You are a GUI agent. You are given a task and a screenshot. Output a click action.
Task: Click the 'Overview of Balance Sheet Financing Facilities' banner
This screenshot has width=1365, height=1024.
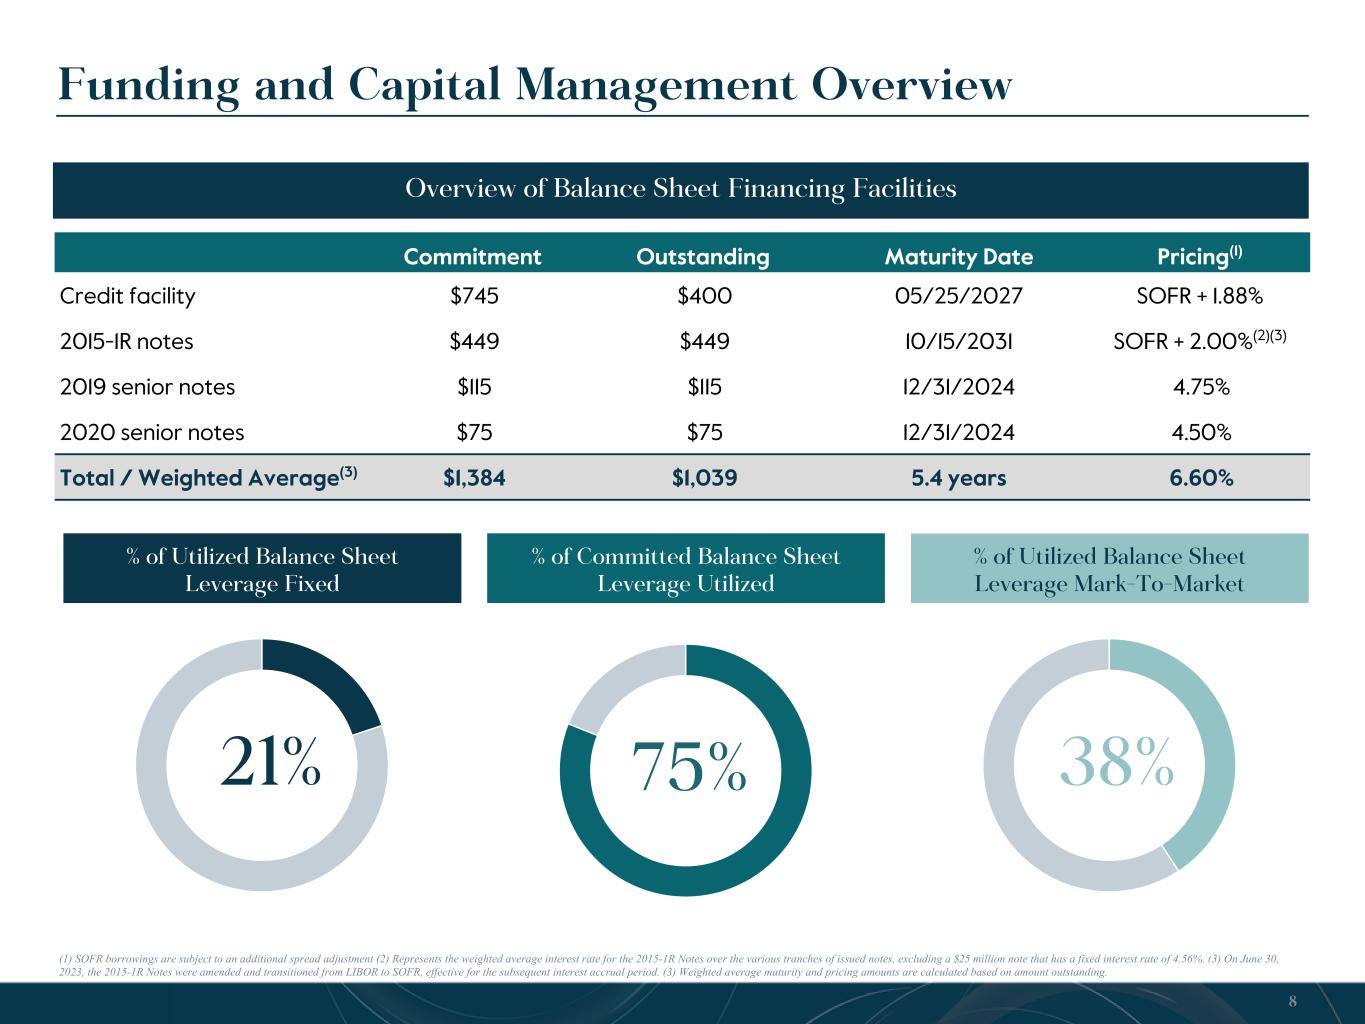680,189
